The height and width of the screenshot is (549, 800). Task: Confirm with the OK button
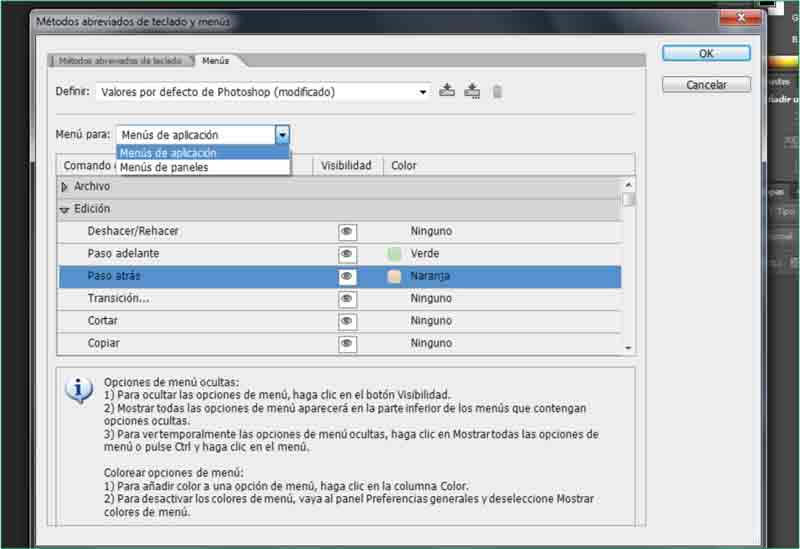coord(706,54)
